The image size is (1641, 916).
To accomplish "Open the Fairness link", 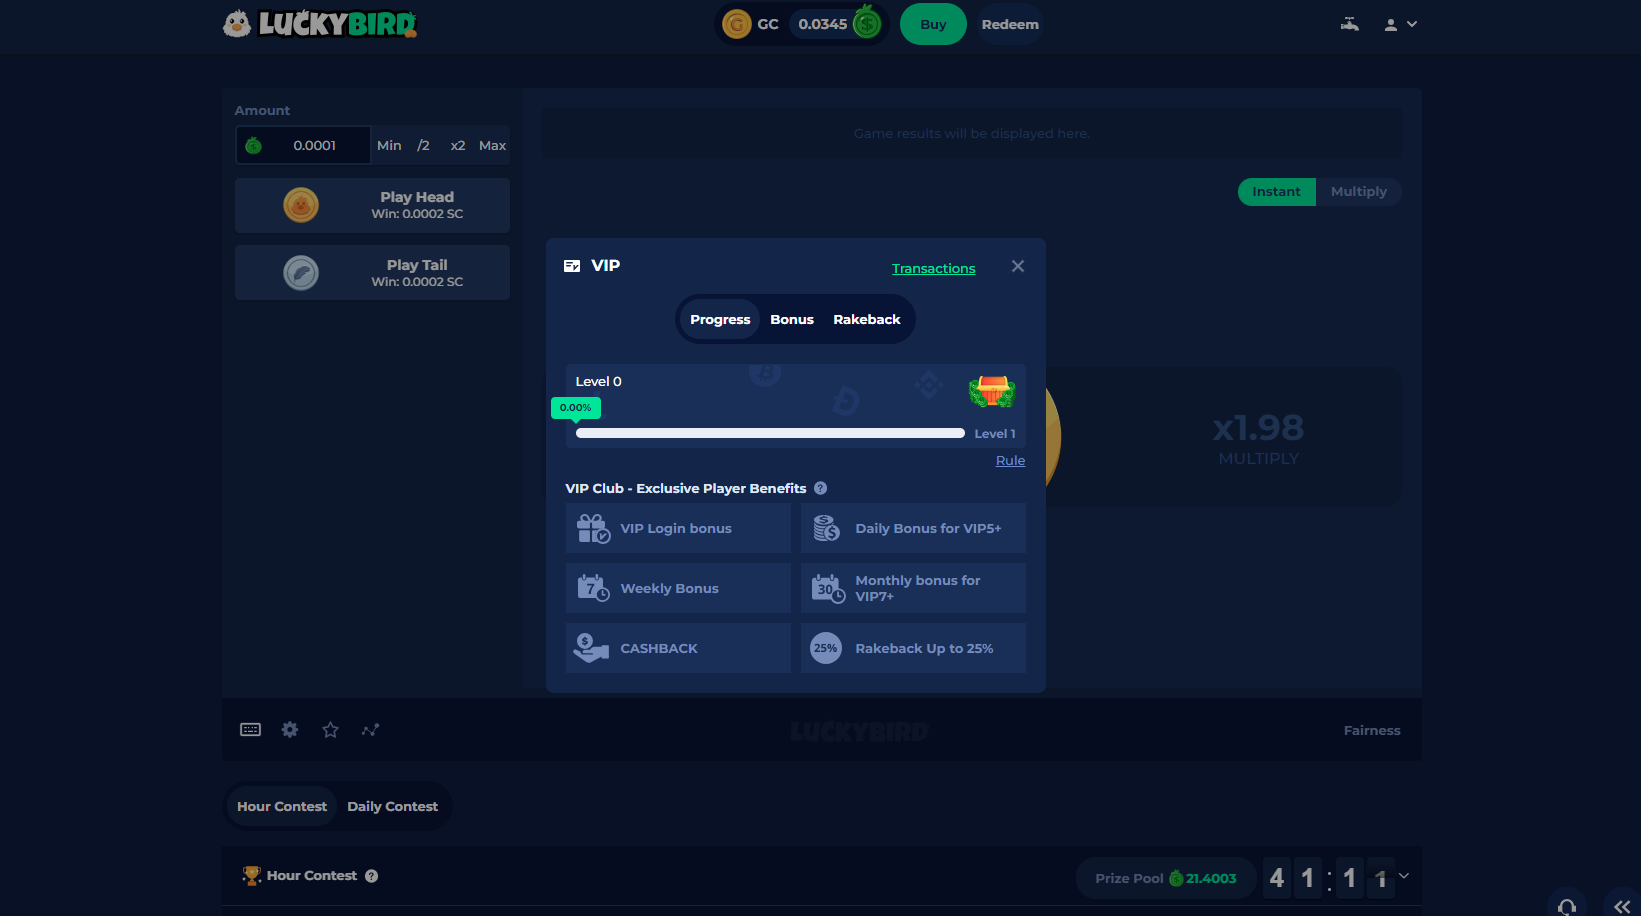I will 1372,731.
